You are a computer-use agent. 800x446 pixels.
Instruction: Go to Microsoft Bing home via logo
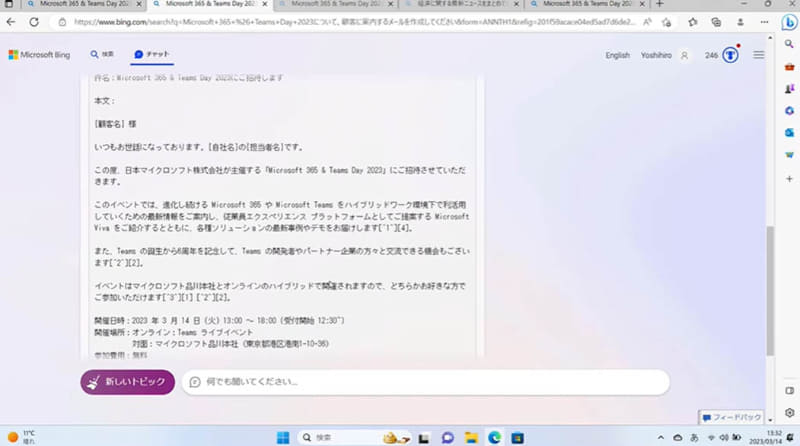click(39, 55)
